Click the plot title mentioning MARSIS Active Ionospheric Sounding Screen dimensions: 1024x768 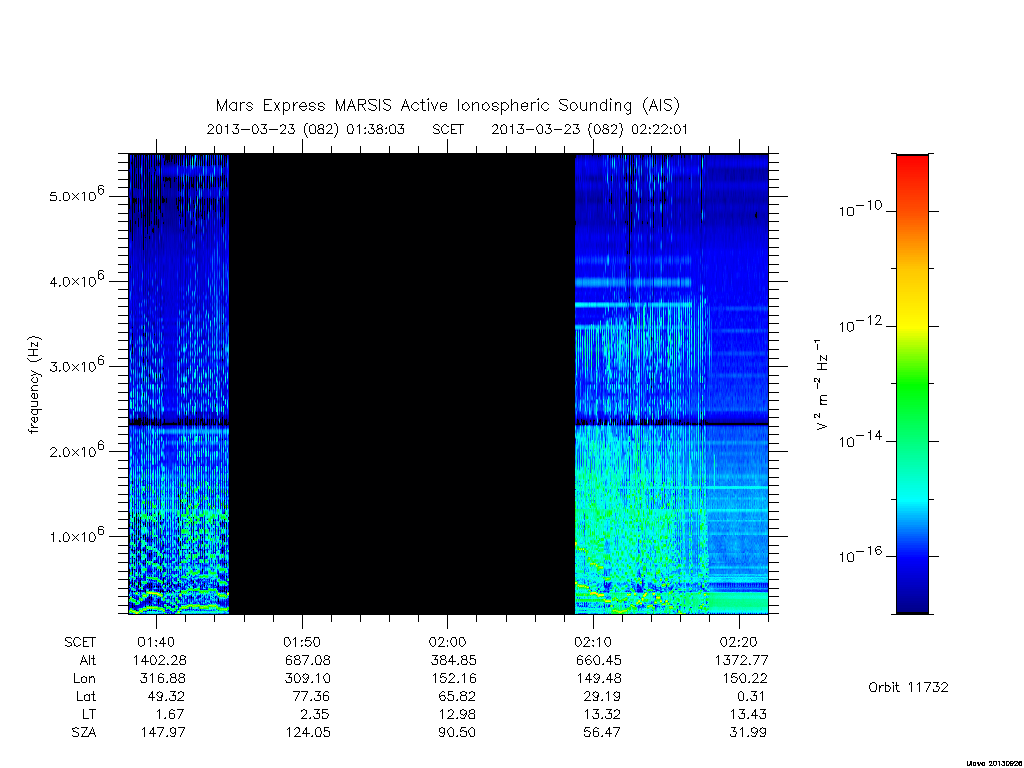(447, 105)
